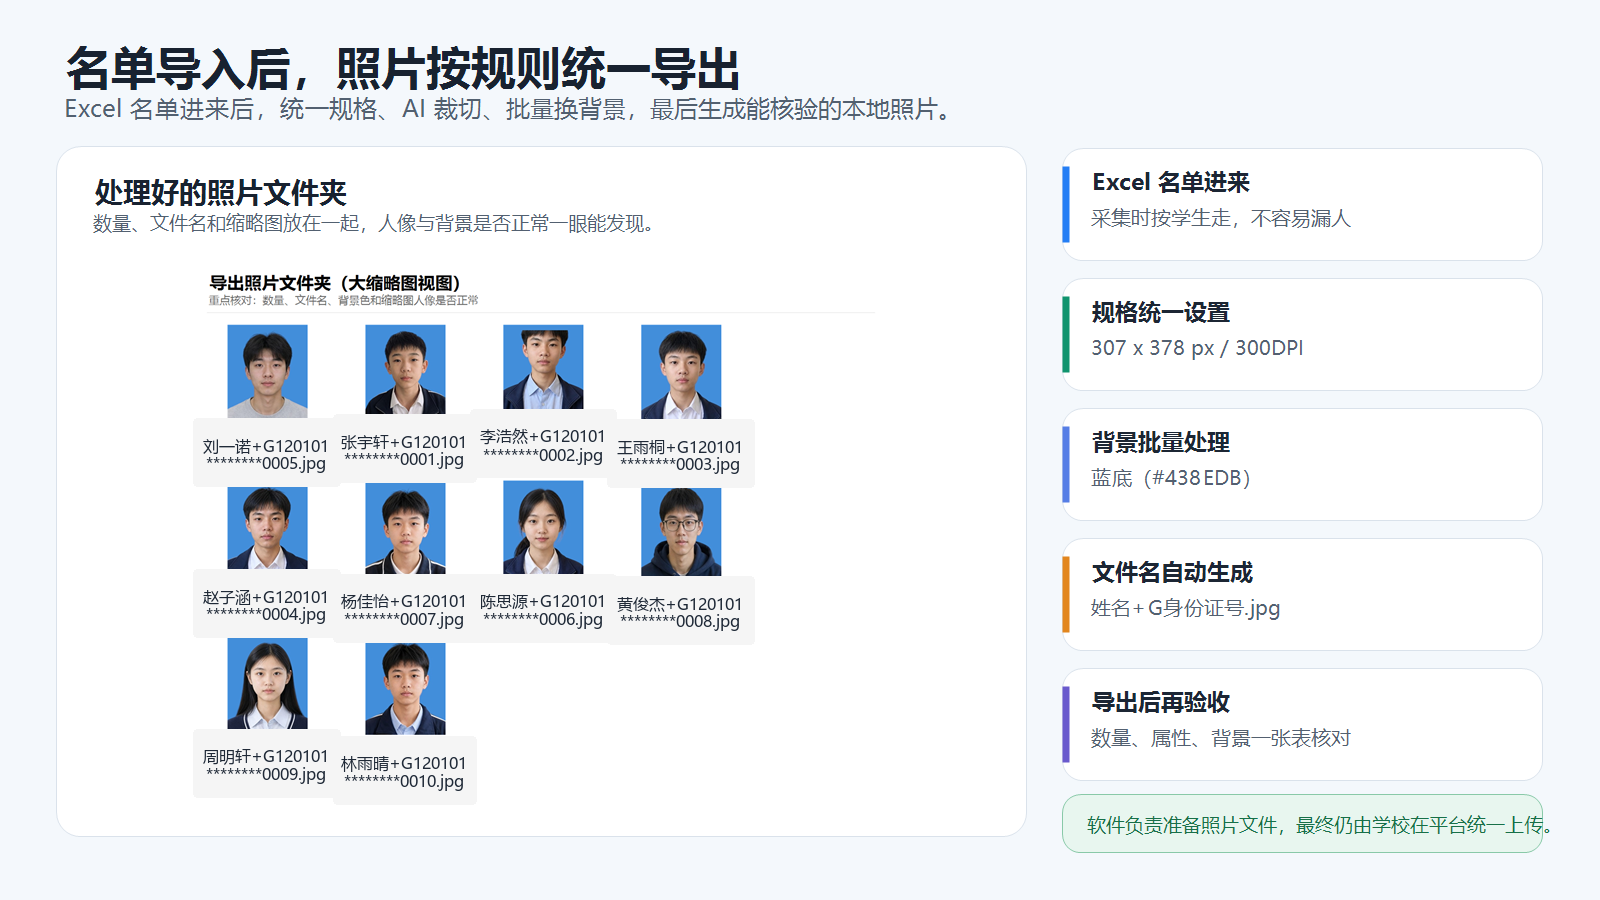Screen dimensions: 1600x900
Task: Select file name ending 0008.jpg
Action: pyautogui.click(x=680, y=612)
